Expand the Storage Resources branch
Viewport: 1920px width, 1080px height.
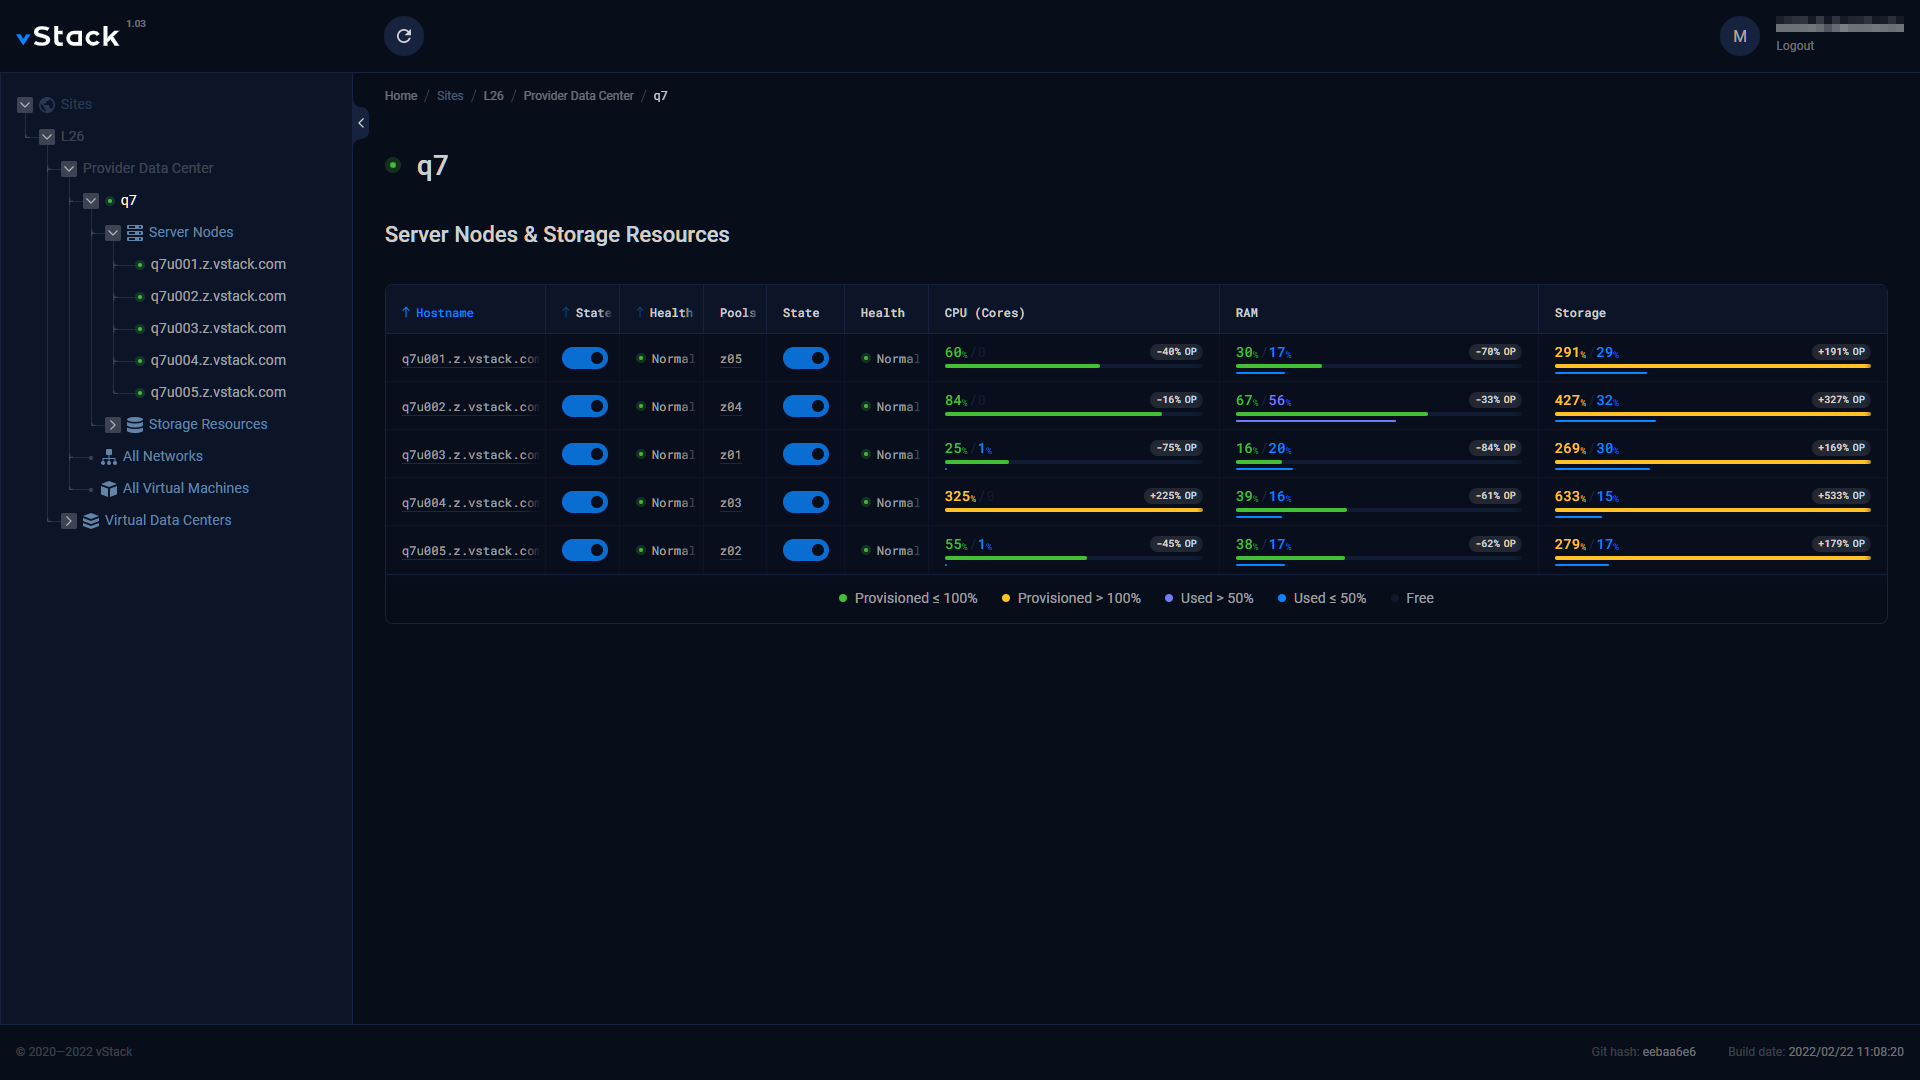coord(113,425)
